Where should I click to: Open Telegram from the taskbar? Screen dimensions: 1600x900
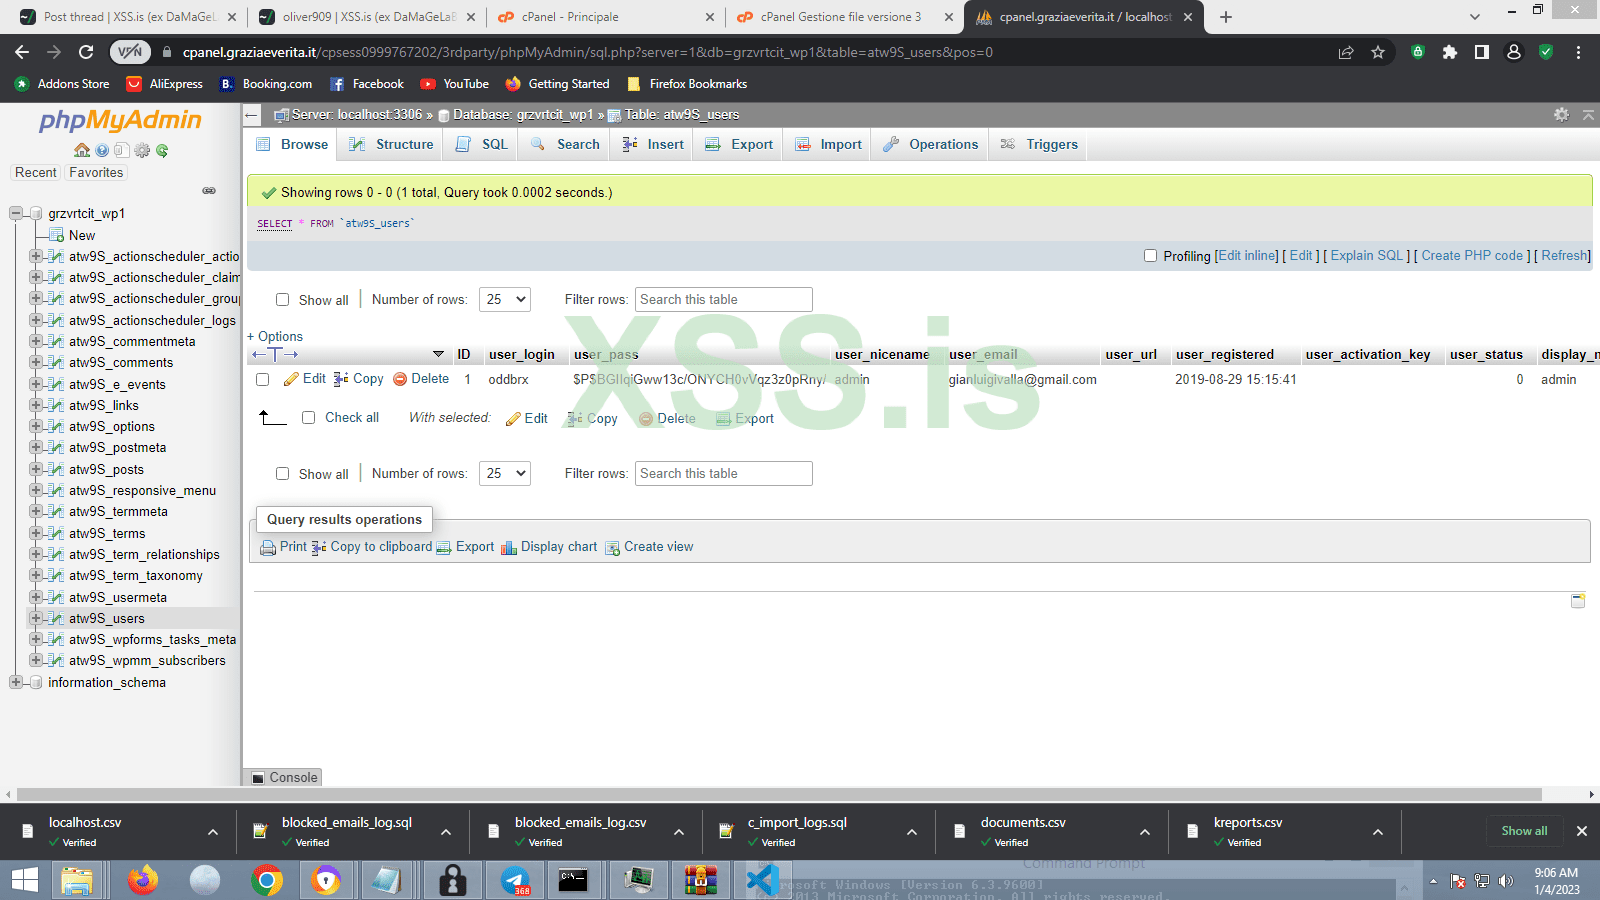(x=515, y=880)
